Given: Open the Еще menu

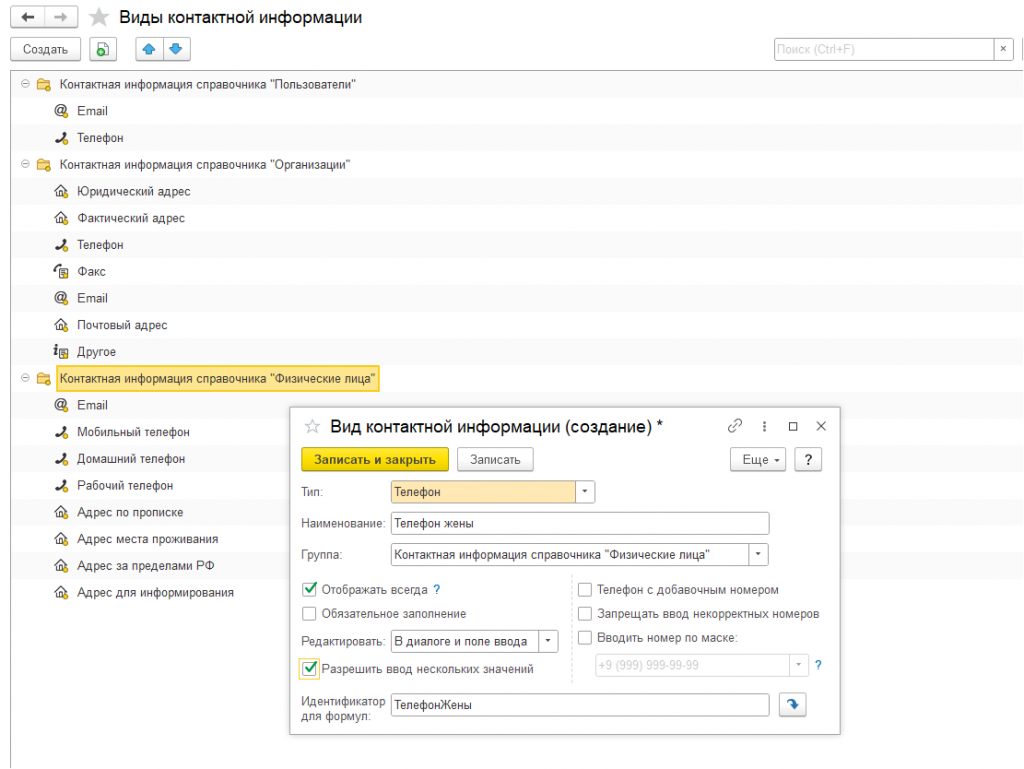Looking at the screenshot, I should point(758,460).
